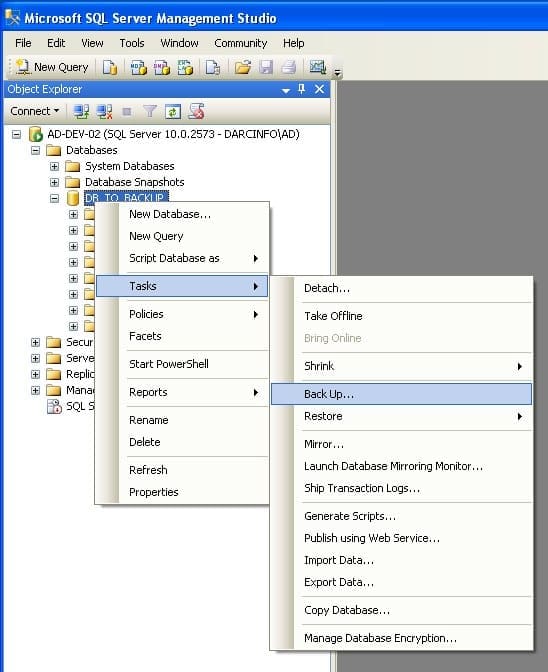Open the Reports submenu

183,392
